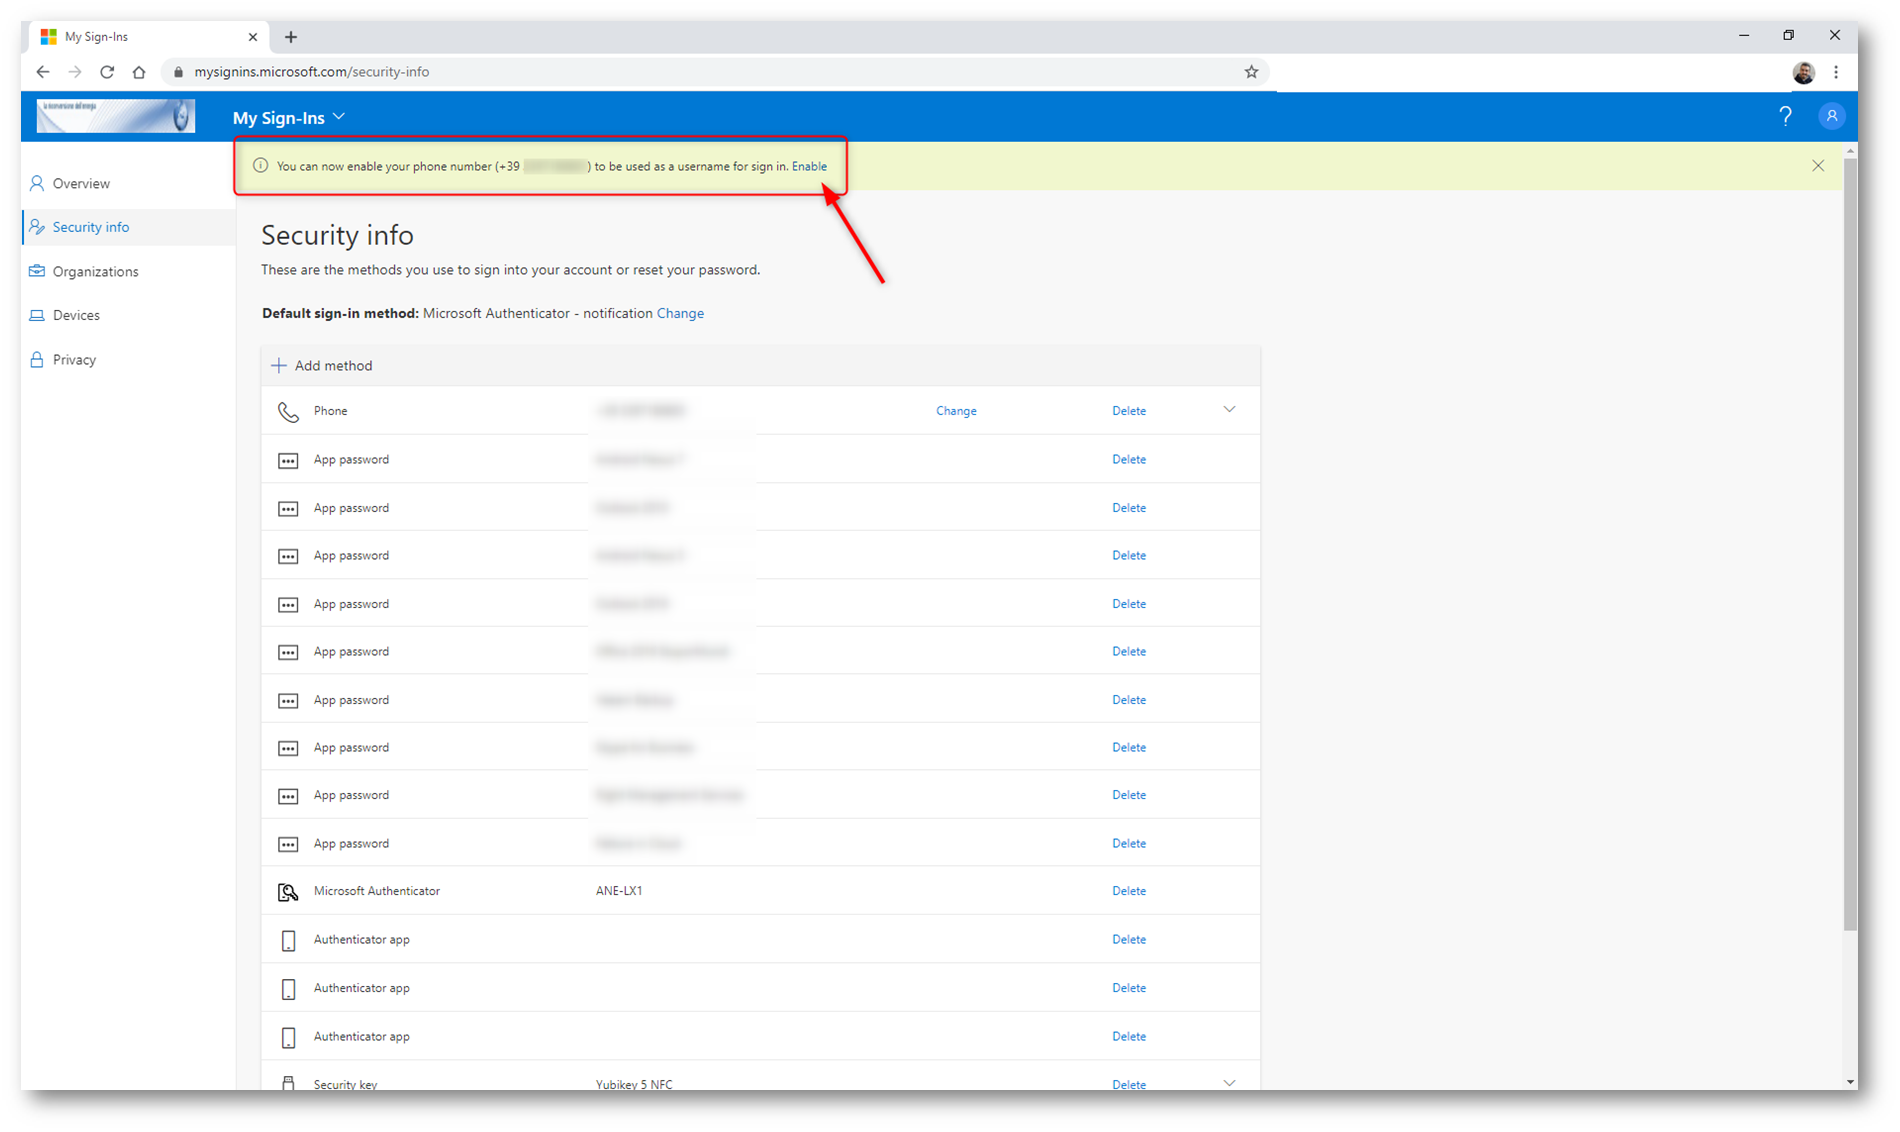
Task: Delete the Microsoft Authenticator ANE-LX1 method
Action: coord(1129,891)
